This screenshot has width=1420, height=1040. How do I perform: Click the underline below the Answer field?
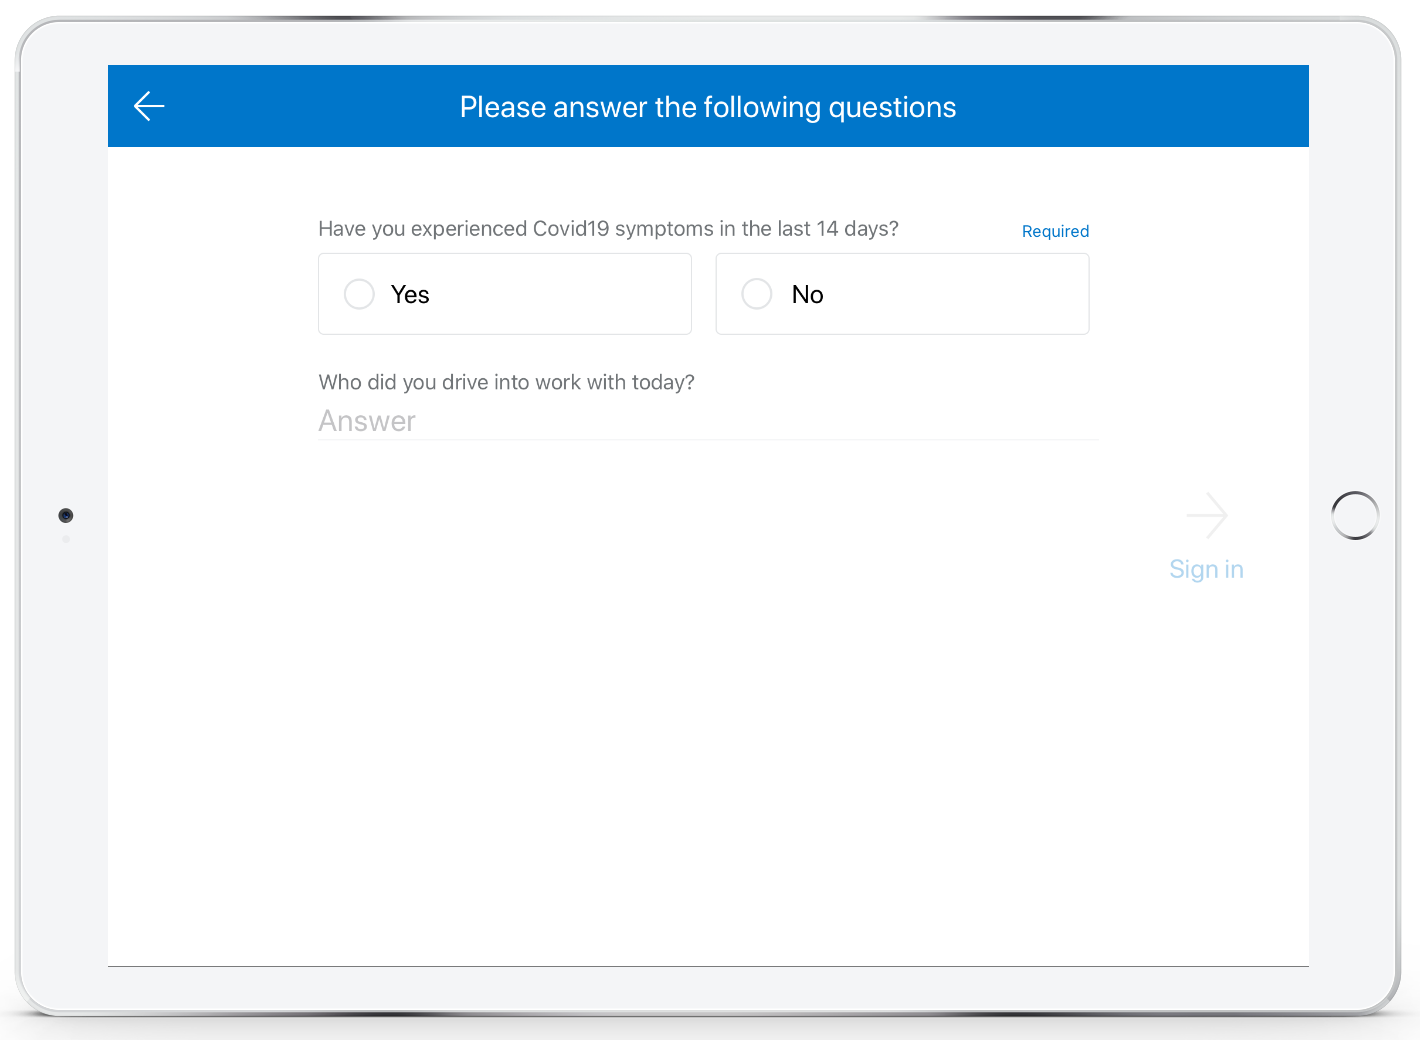[708, 439]
